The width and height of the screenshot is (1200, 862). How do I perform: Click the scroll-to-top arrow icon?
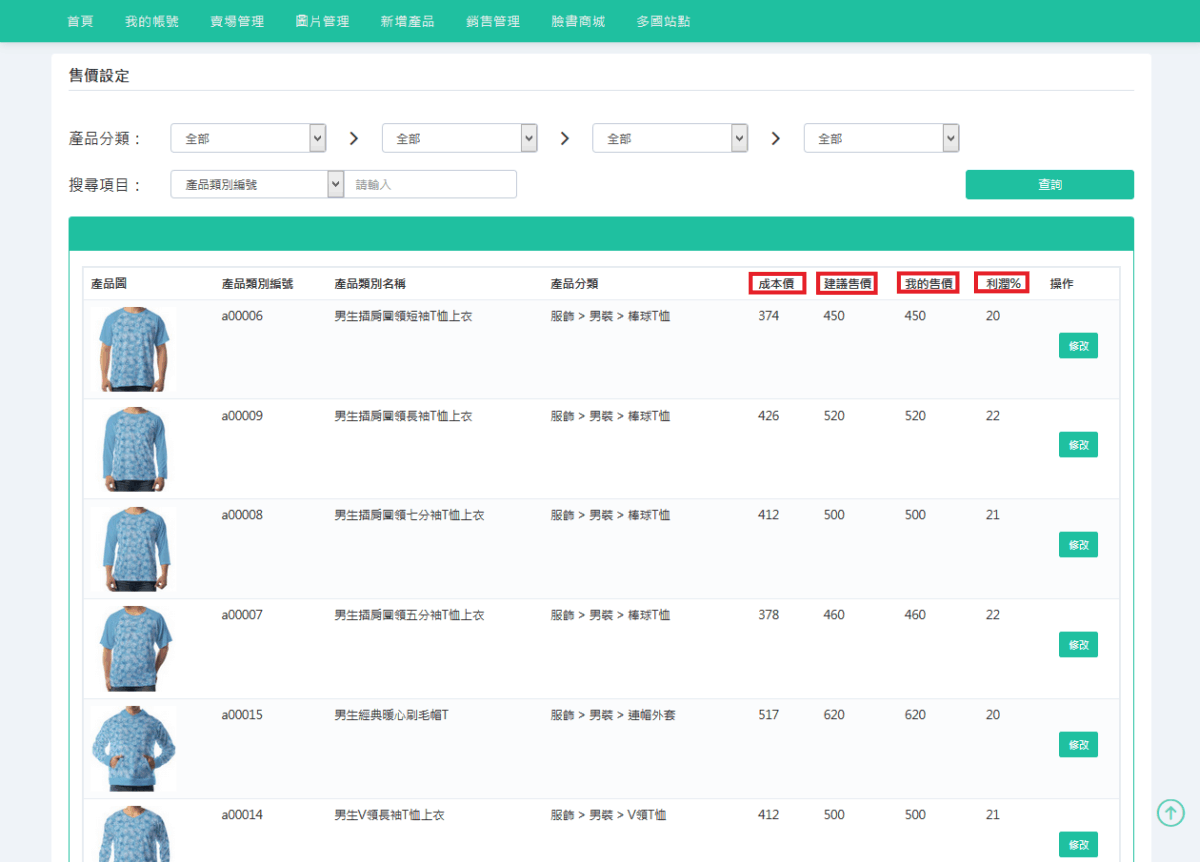pos(1171,812)
